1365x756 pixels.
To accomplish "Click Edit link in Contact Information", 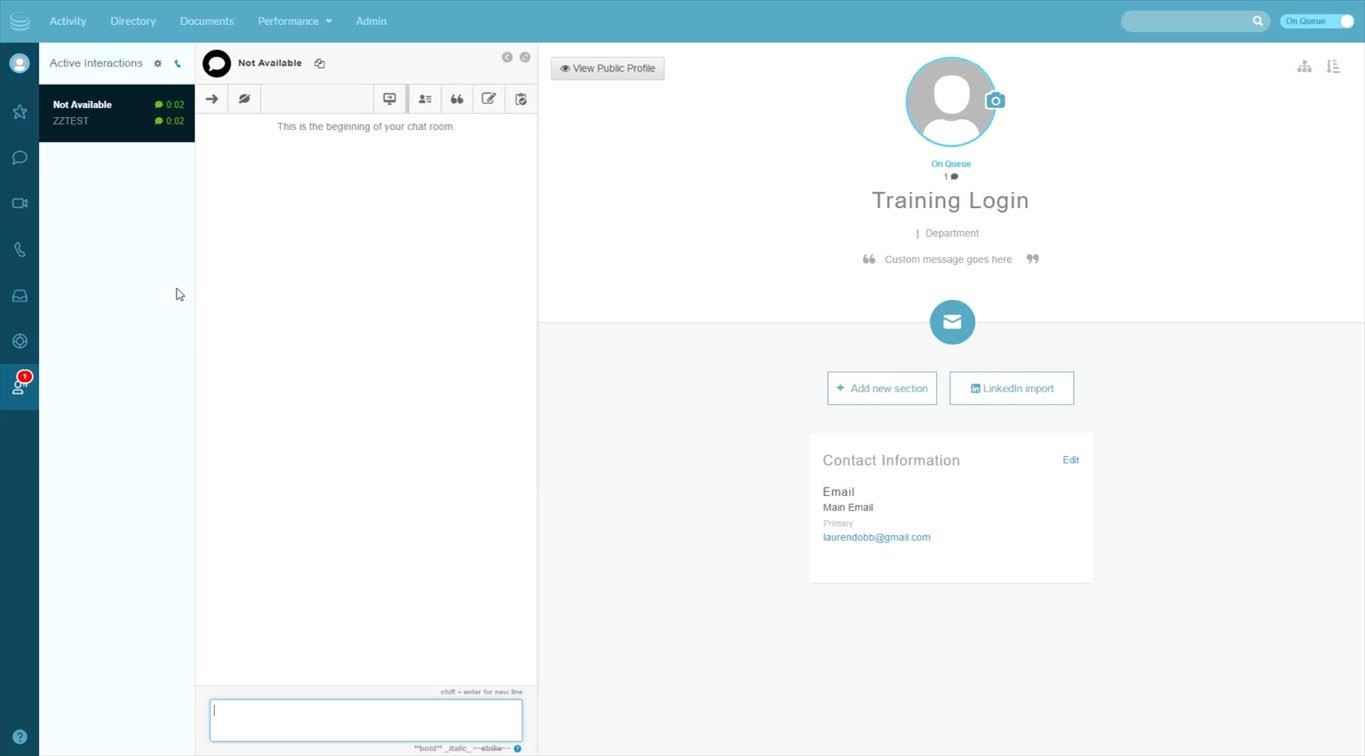I will coord(1070,460).
